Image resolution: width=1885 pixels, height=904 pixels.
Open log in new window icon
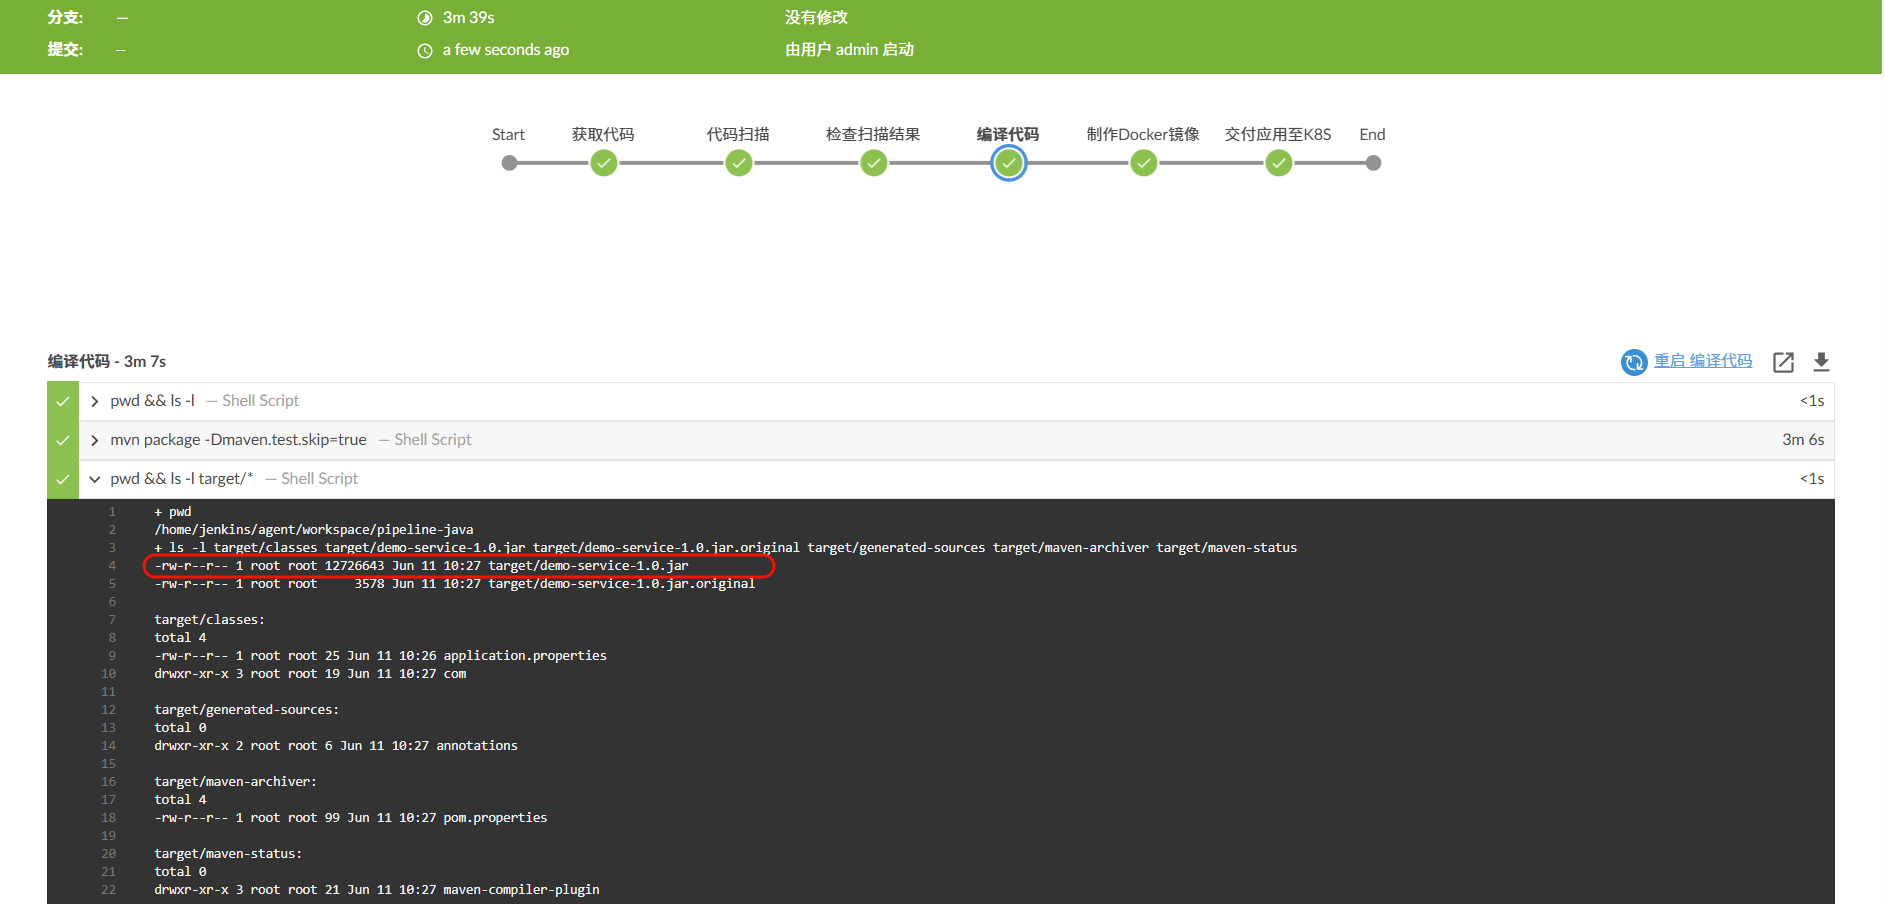1783,362
